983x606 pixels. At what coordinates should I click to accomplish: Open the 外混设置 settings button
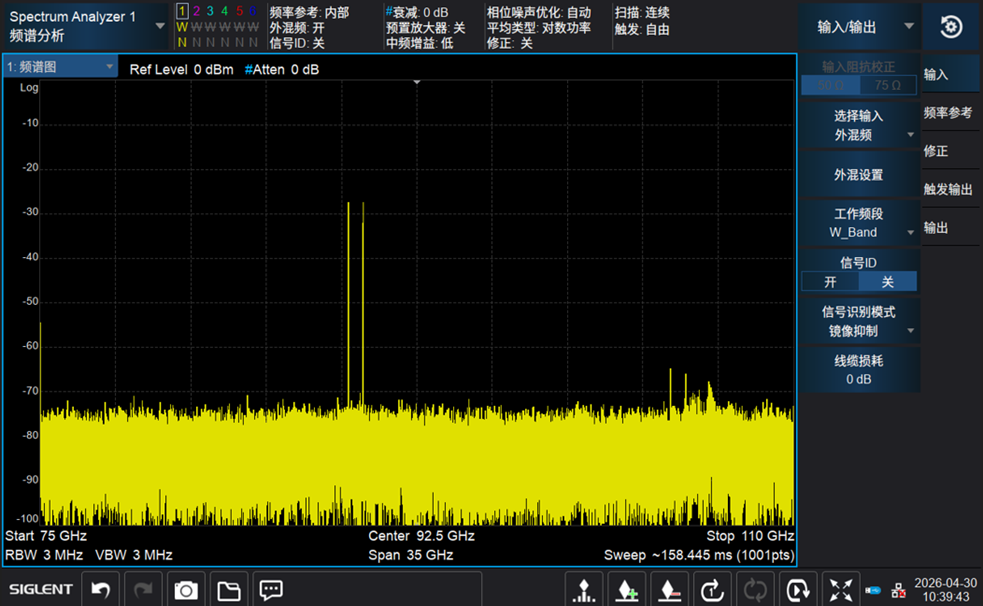tap(859, 175)
